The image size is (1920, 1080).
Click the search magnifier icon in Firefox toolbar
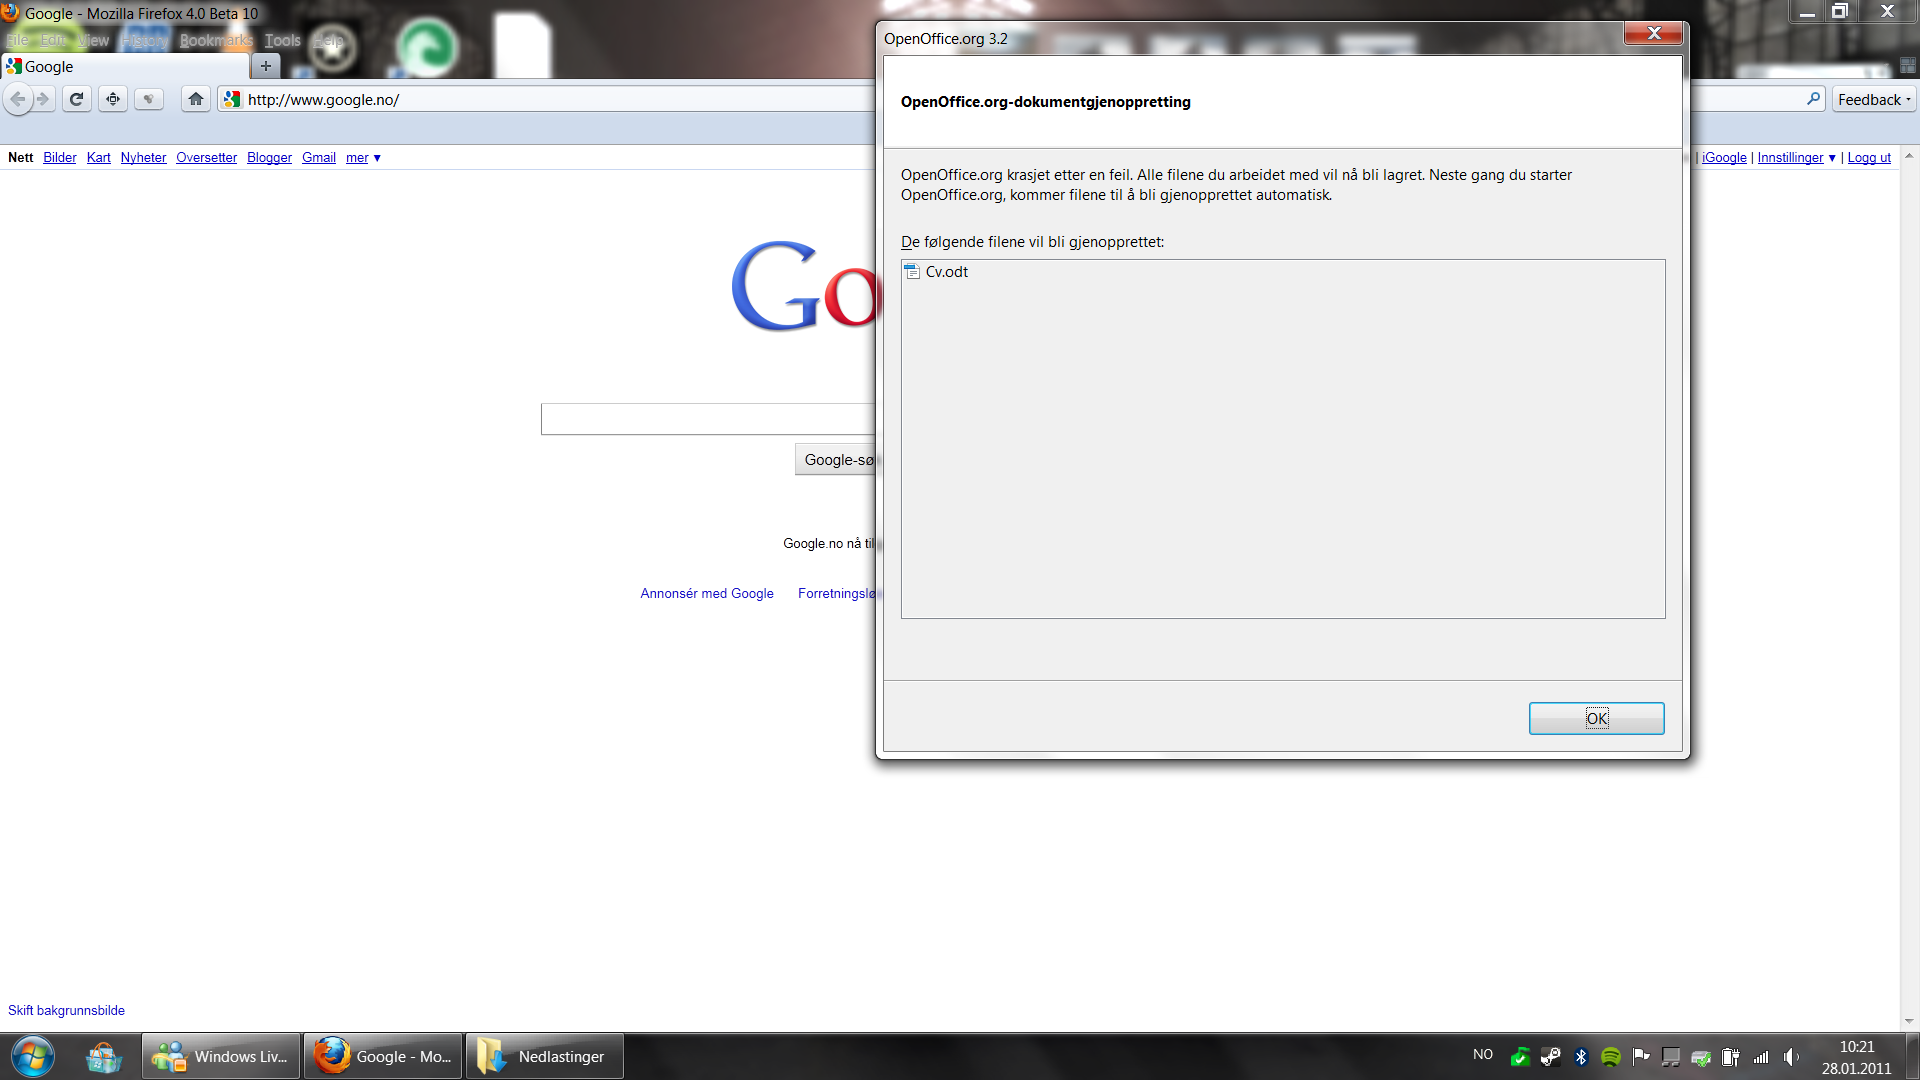[x=1813, y=98]
